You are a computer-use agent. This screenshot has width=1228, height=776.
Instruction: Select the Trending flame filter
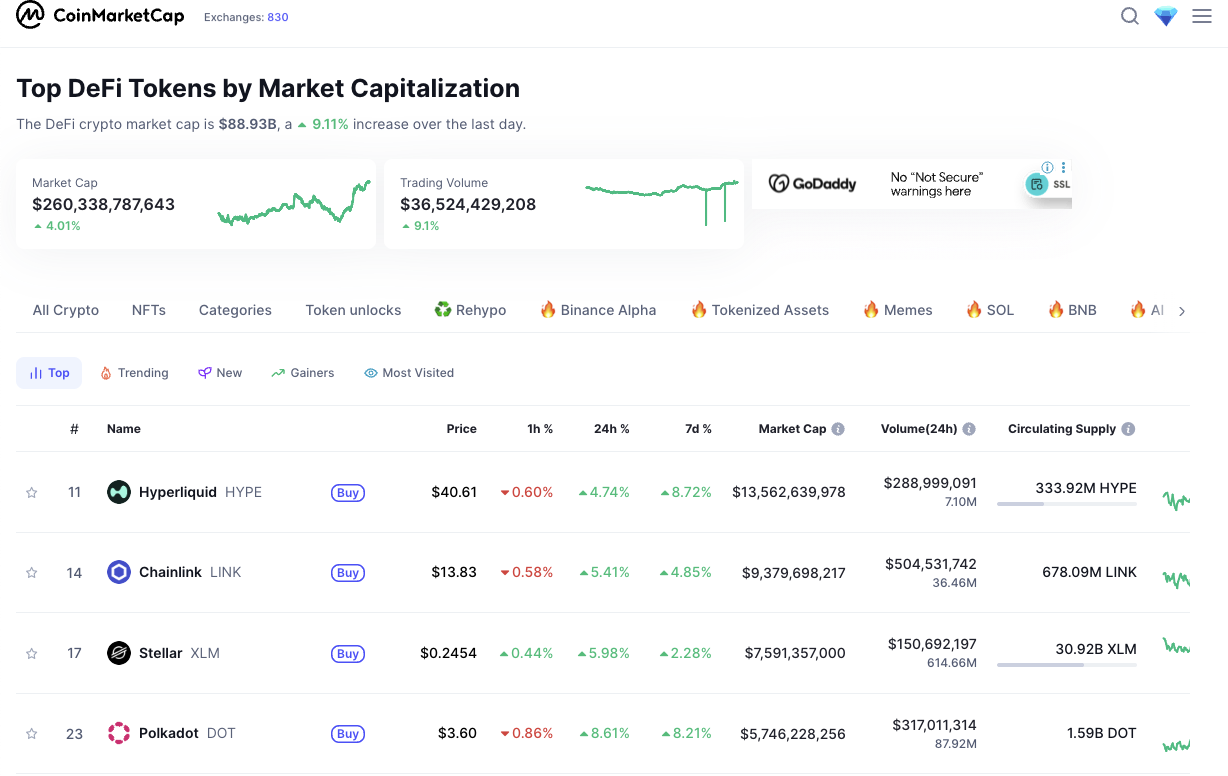pos(134,372)
